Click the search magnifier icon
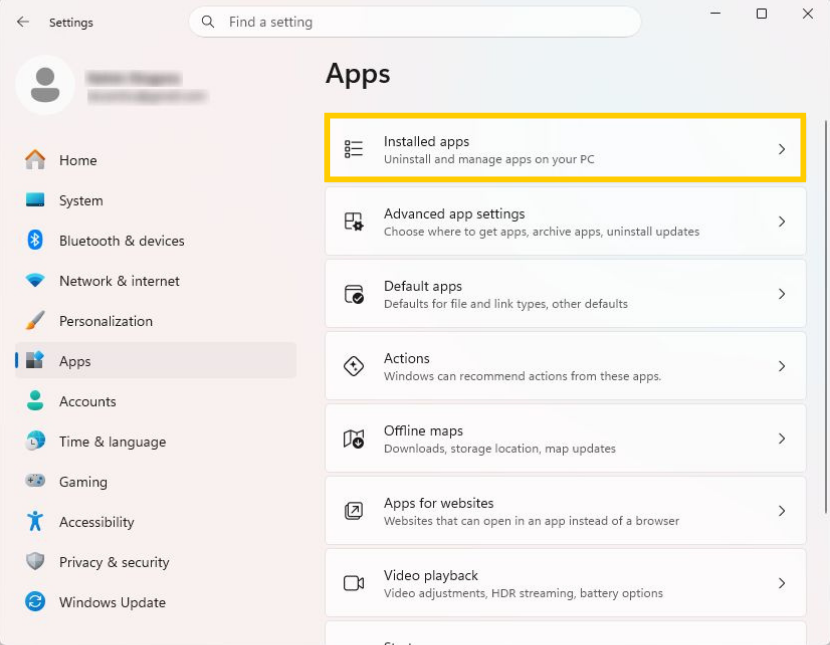830x645 pixels. (x=208, y=22)
